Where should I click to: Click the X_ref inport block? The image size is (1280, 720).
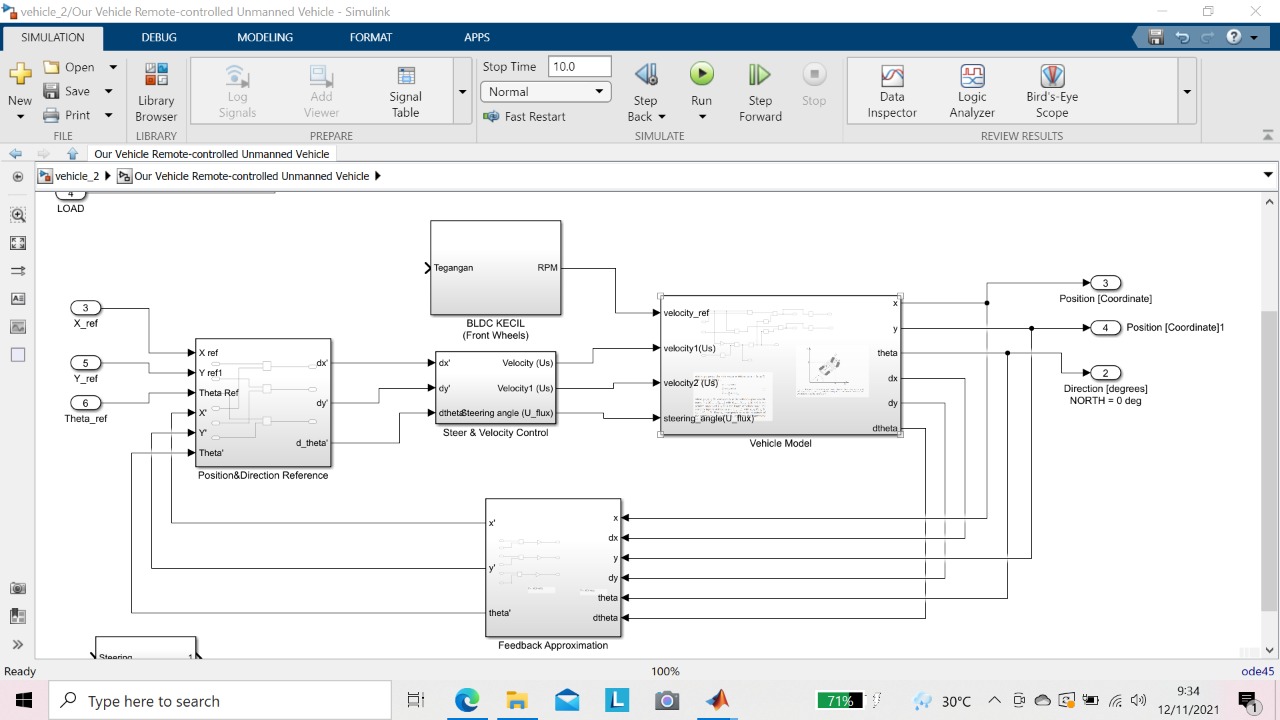point(86,308)
